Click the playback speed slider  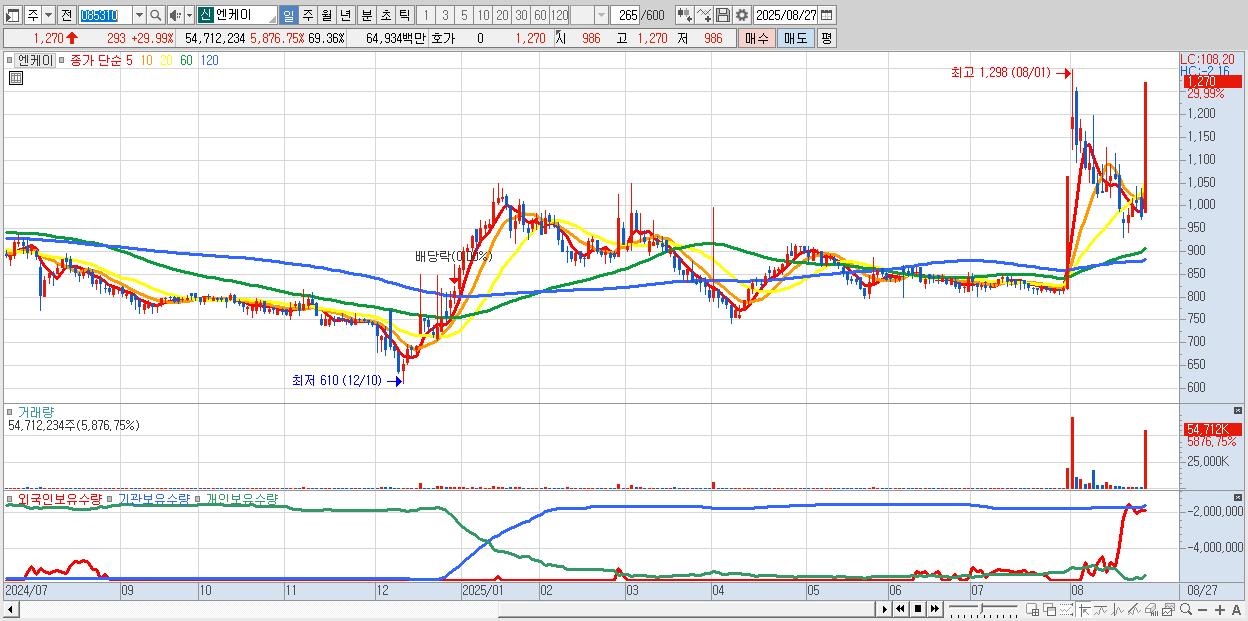[983, 609]
